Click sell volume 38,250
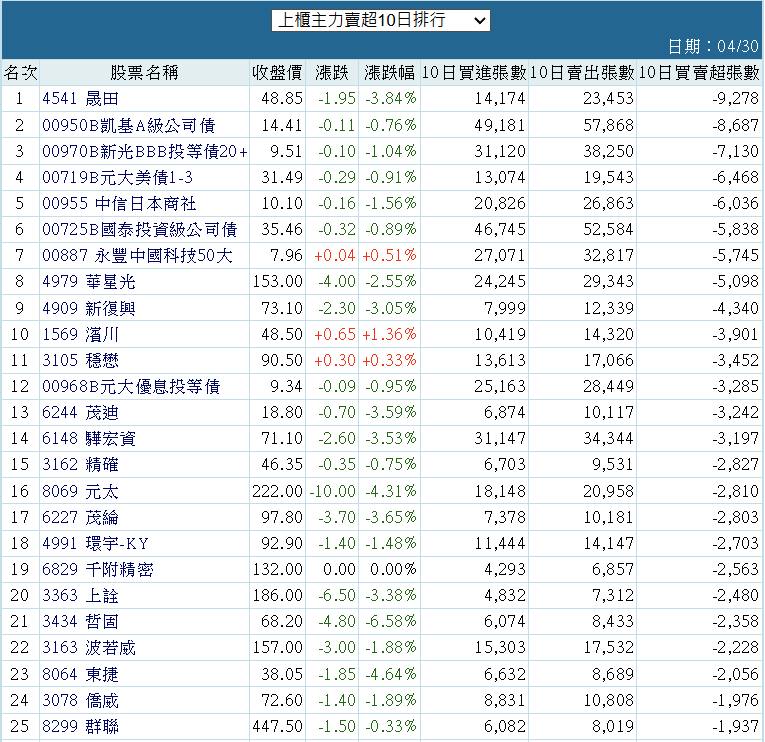 (x=608, y=151)
